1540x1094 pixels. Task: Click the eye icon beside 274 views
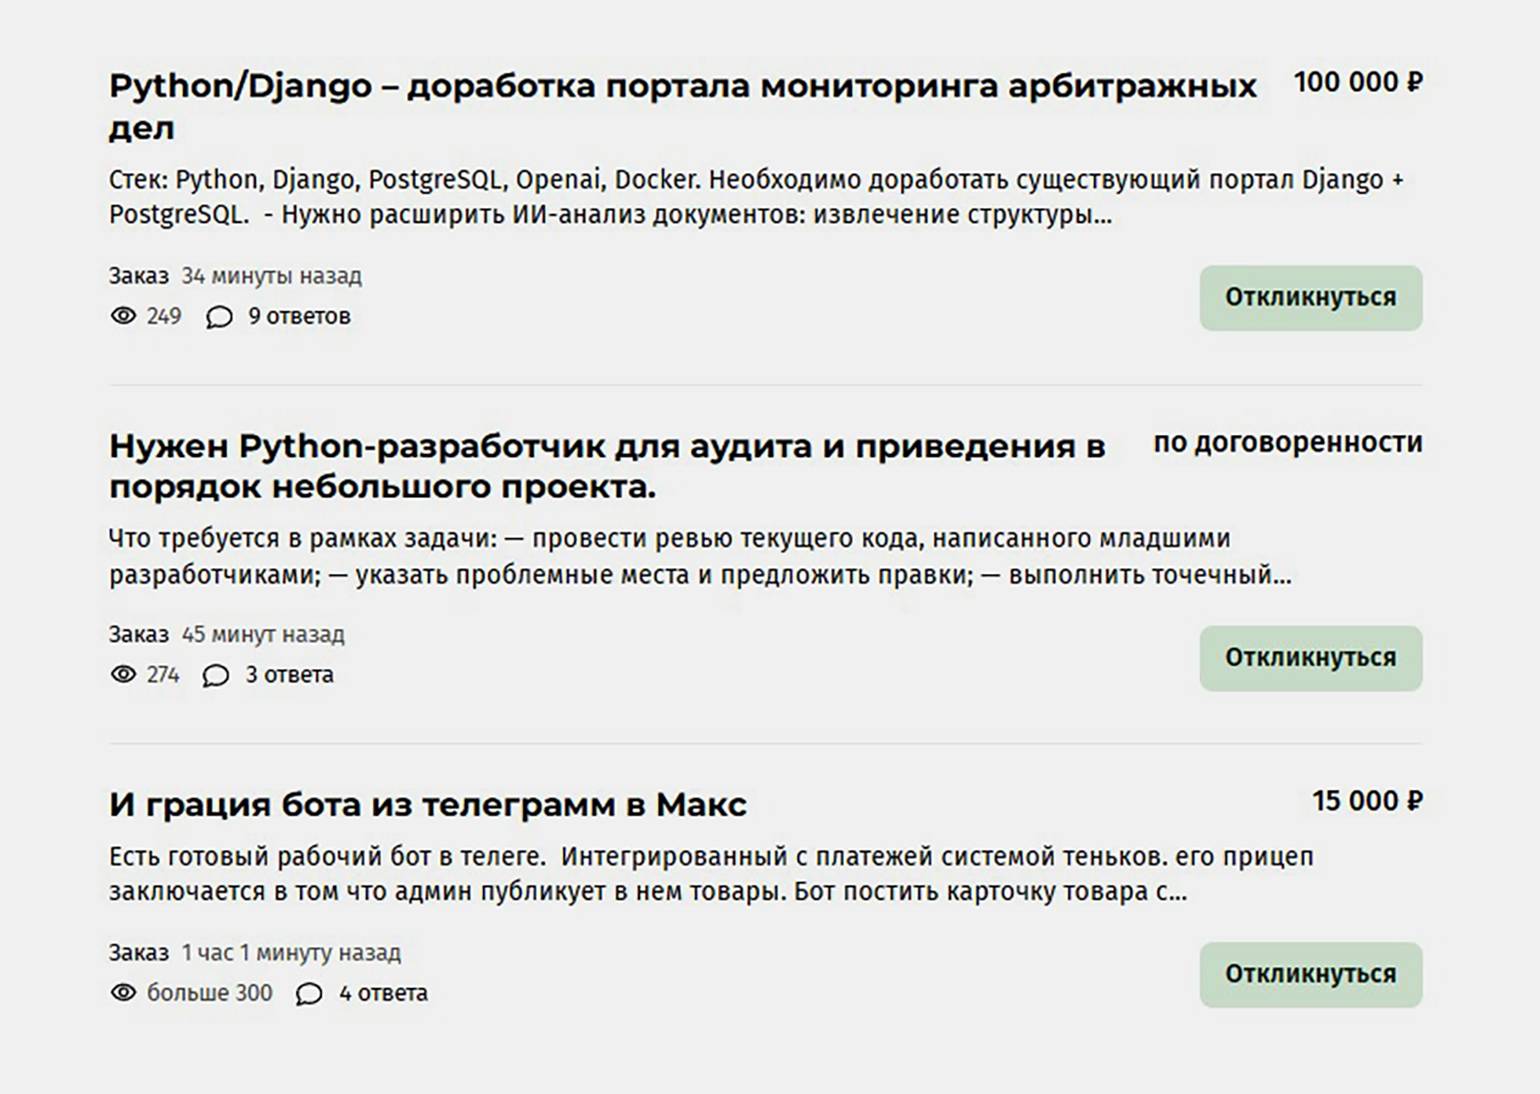(x=123, y=675)
